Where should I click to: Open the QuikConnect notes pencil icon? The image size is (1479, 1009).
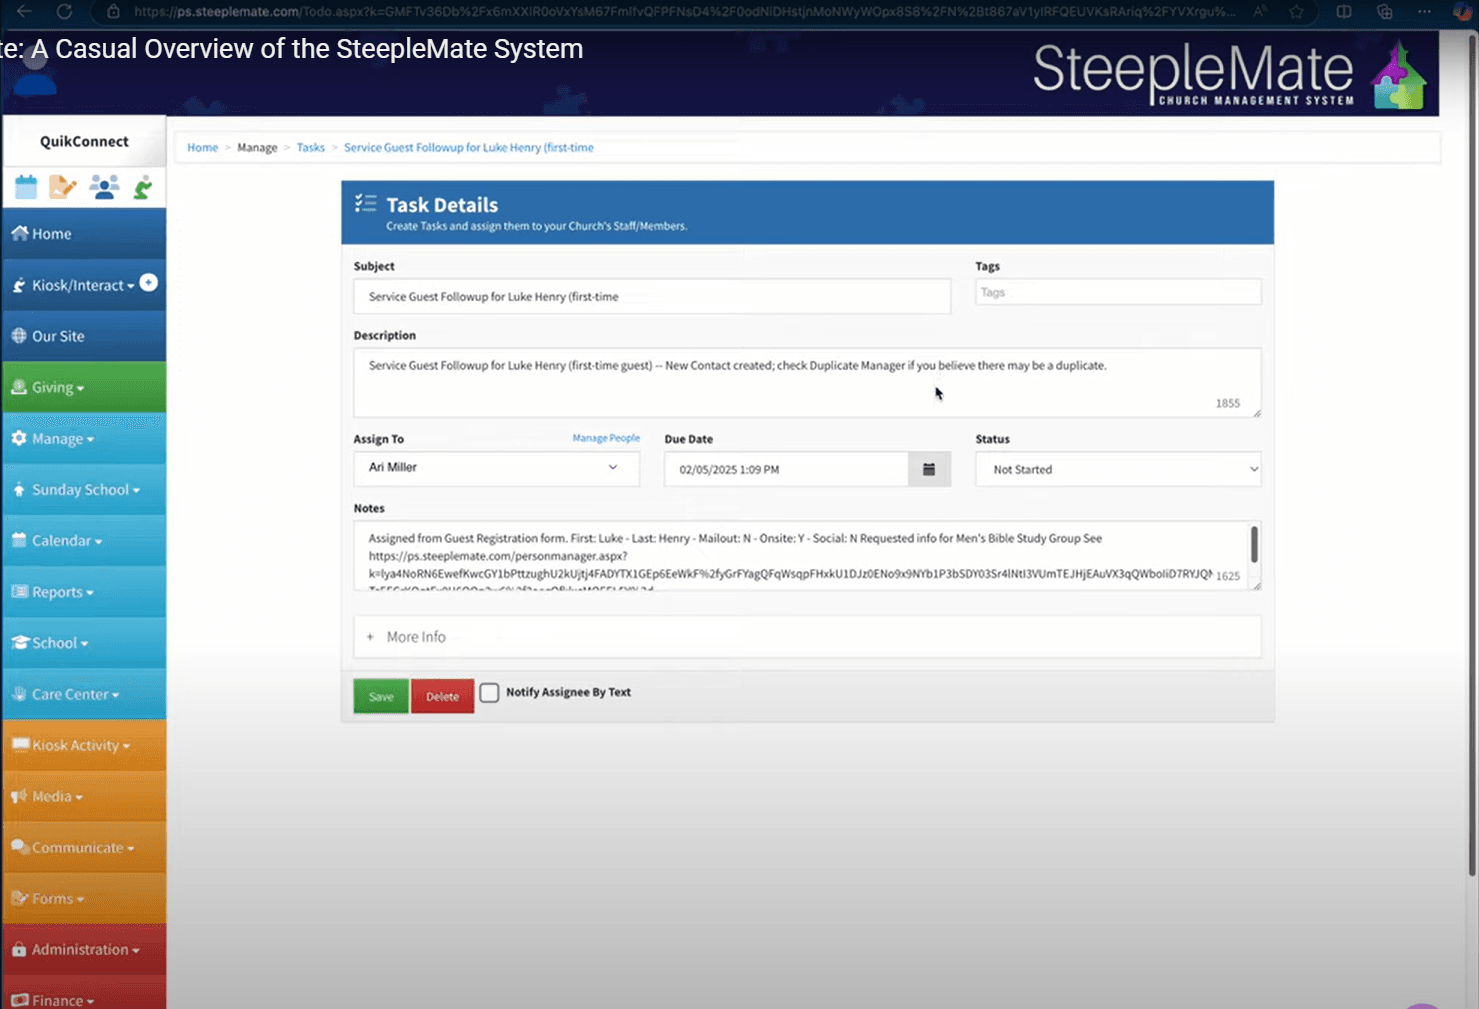point(62,187)
